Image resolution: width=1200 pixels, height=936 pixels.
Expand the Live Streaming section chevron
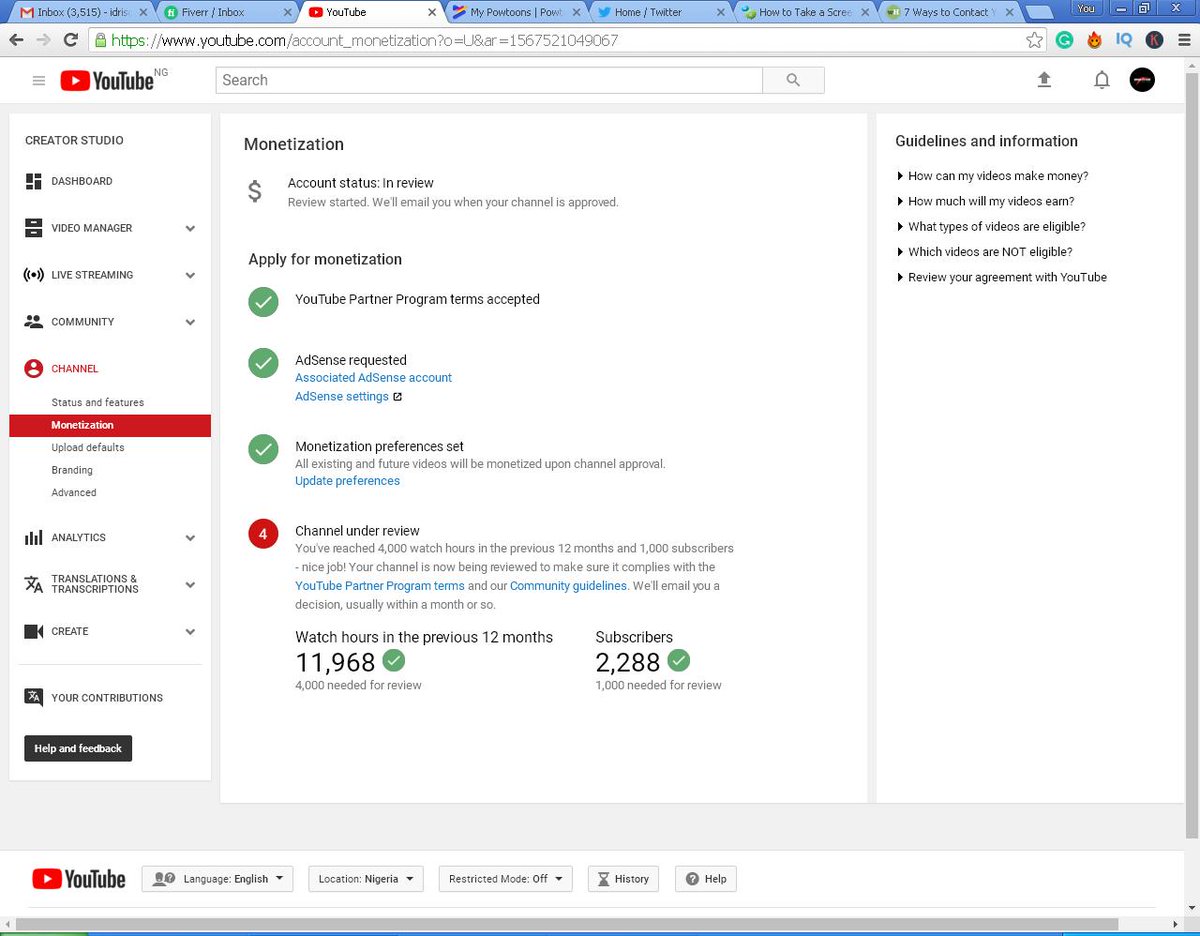coord(190,276)
